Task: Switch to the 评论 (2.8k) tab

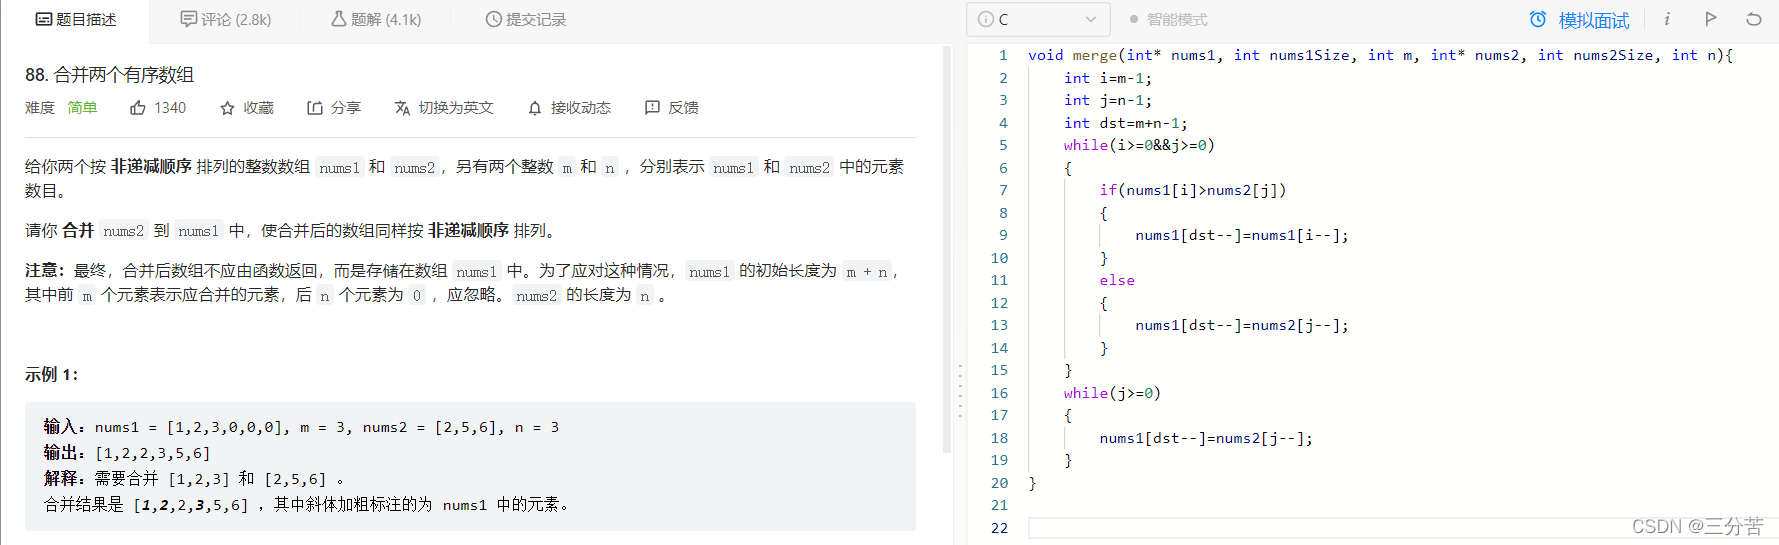Action: point(225,20)
